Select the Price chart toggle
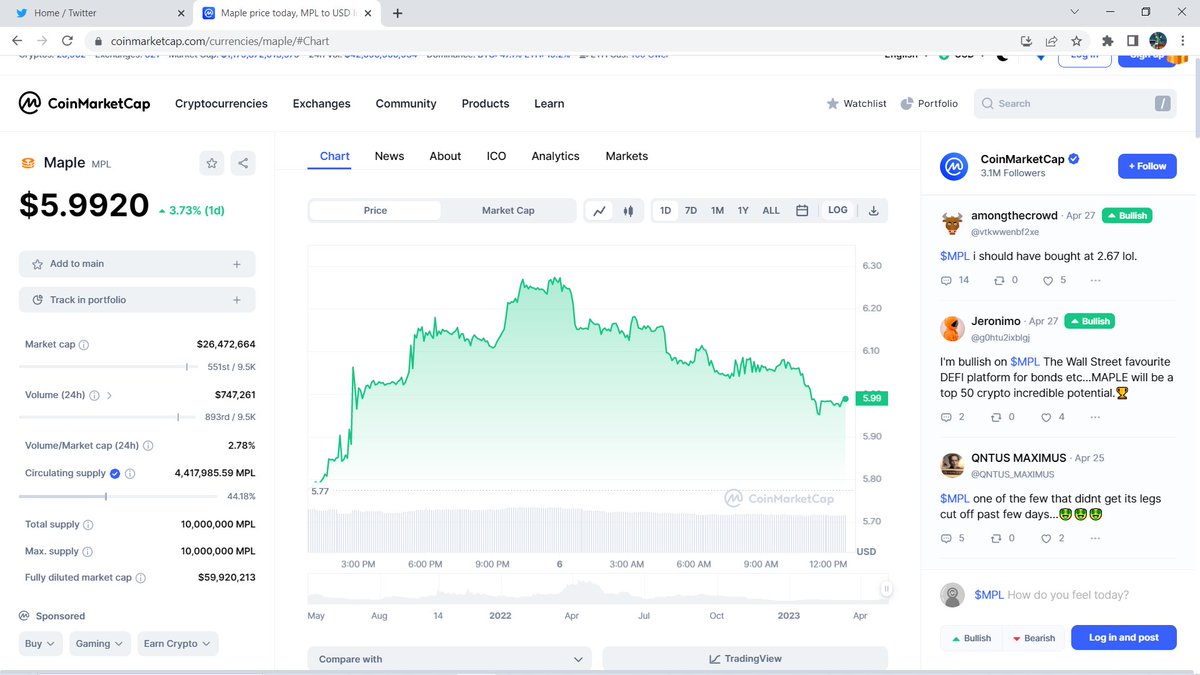1200x675 pixels. pos(375,211)
